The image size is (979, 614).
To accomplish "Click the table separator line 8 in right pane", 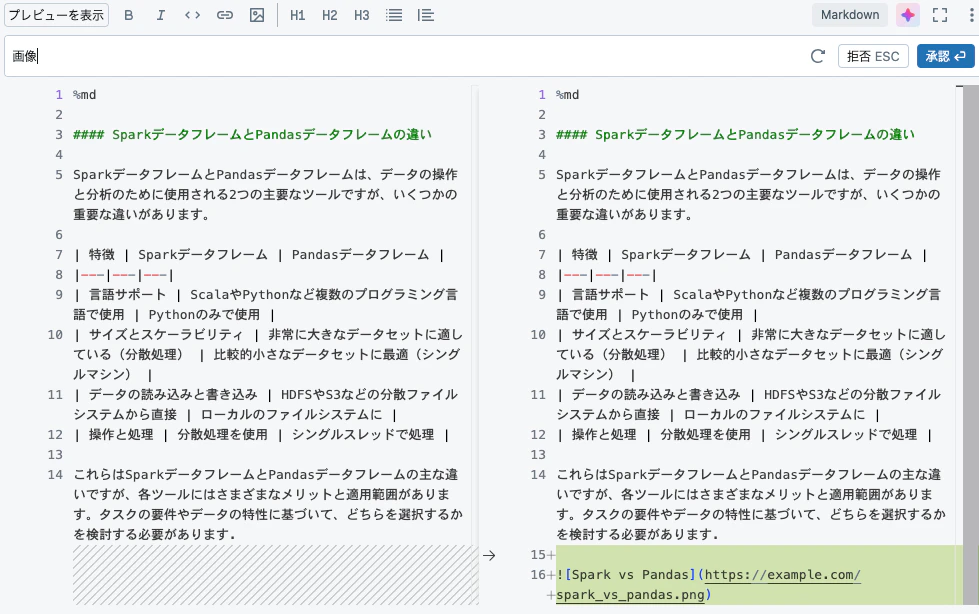I will click(606, 275).
